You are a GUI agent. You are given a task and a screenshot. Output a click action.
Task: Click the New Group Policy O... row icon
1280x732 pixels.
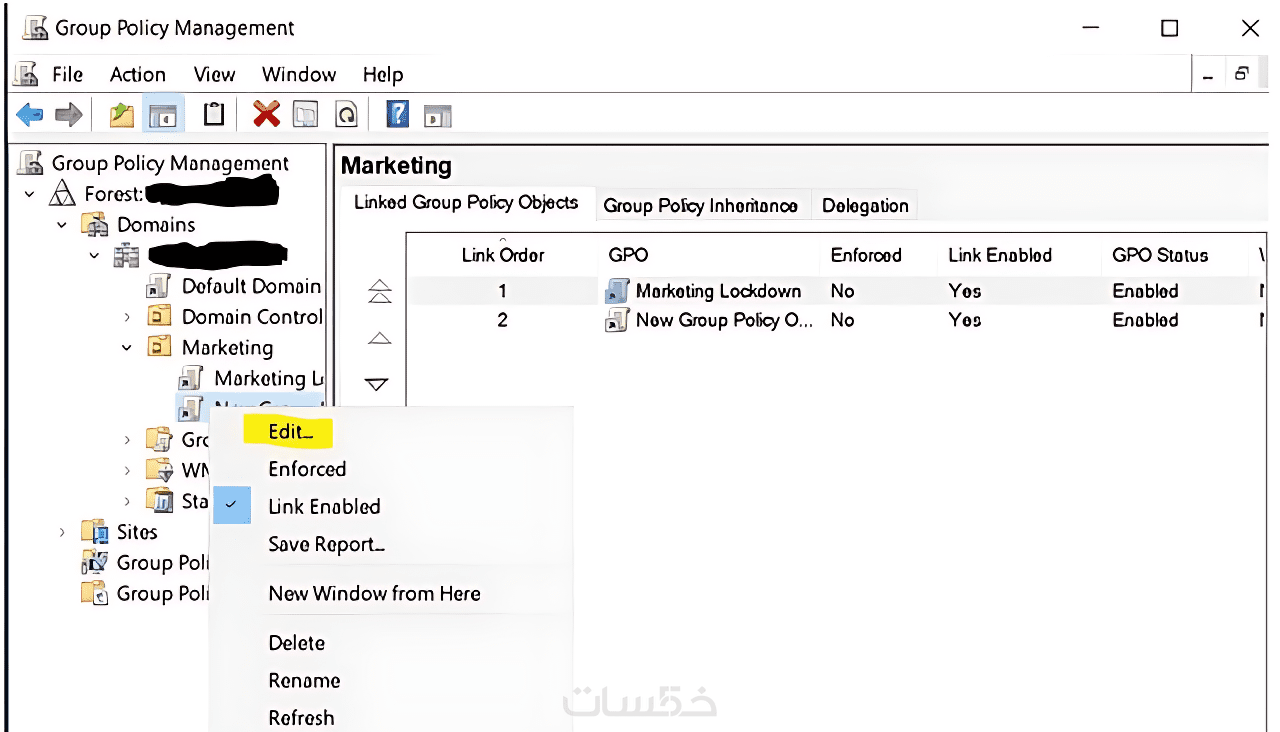coord(617,320)
